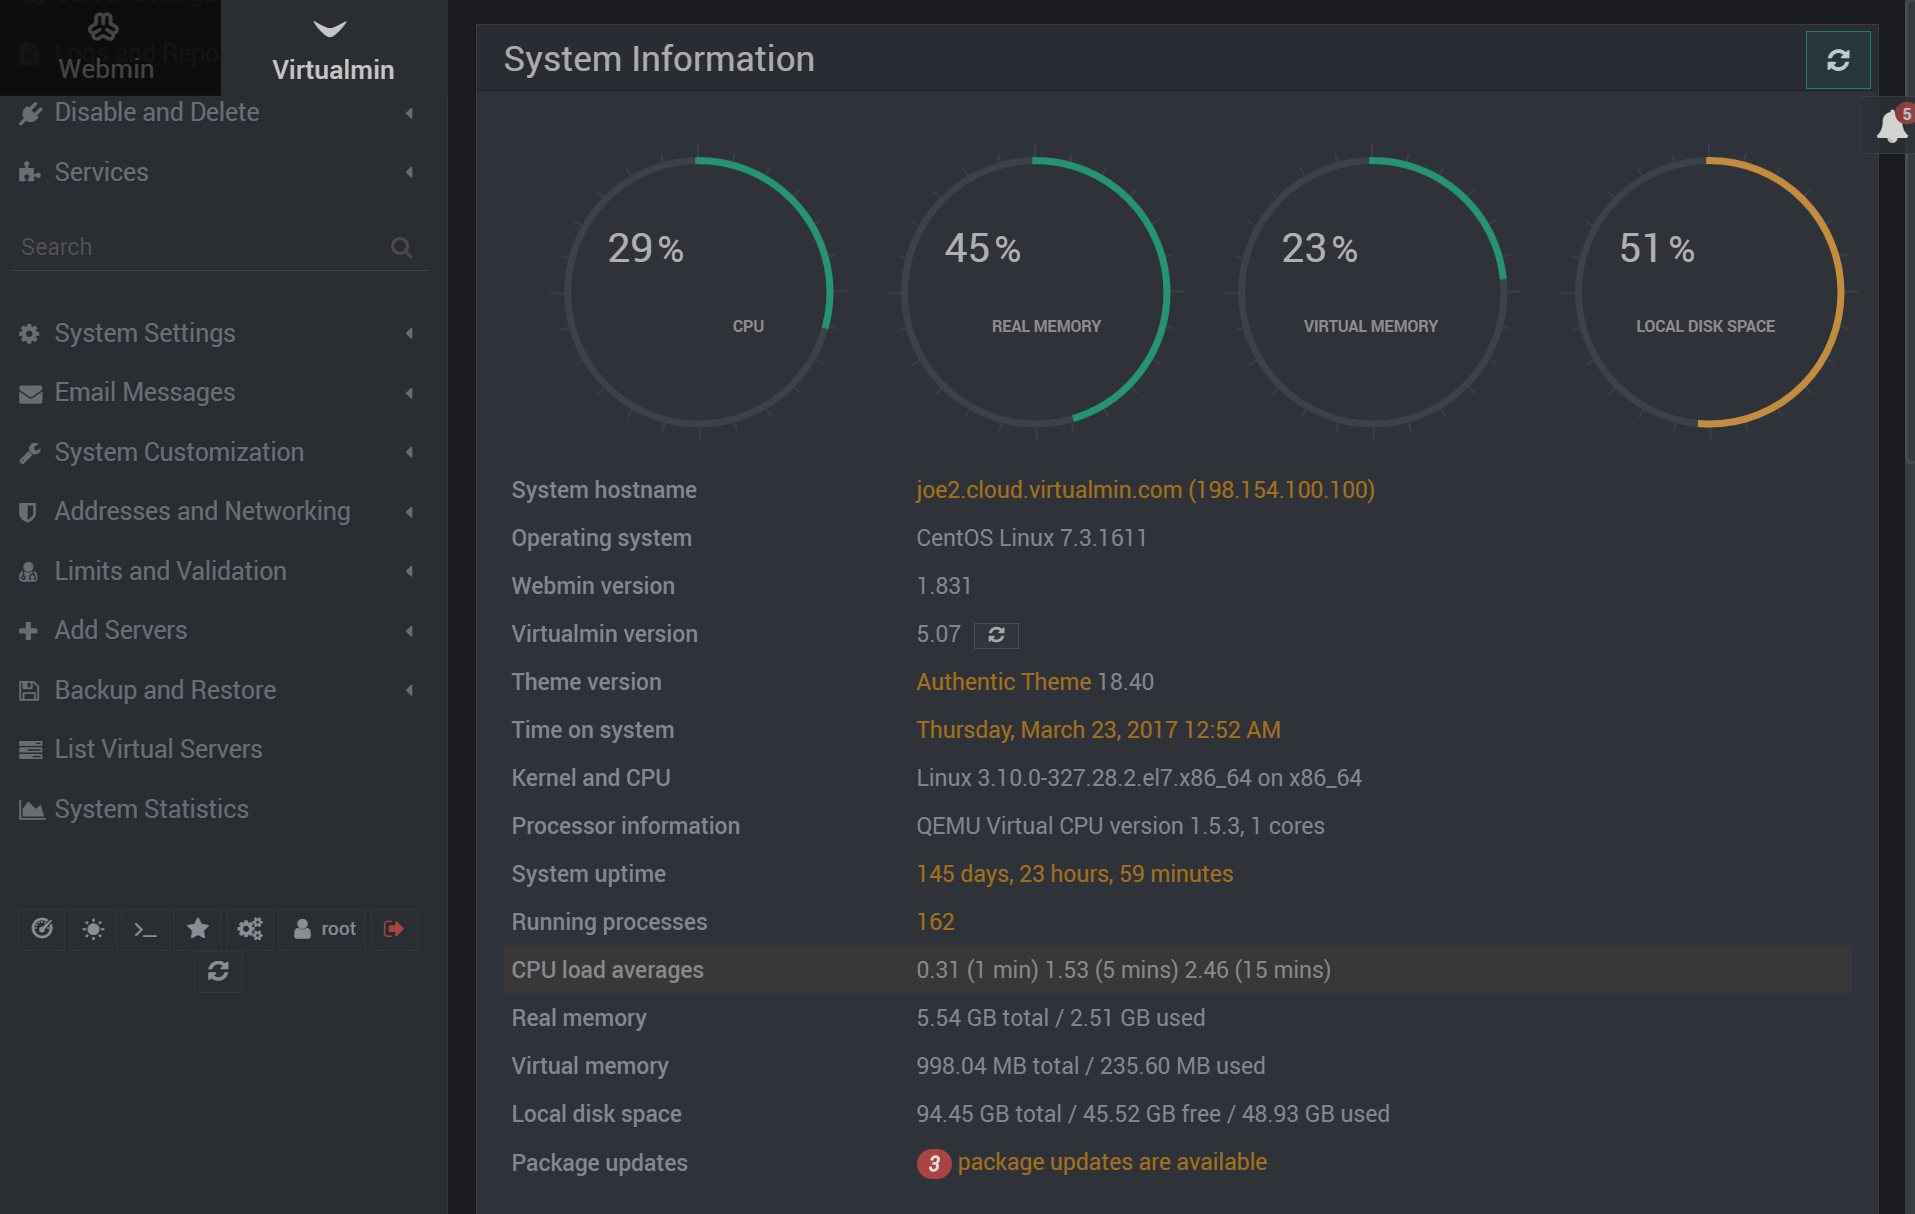The height and width of the screenshot is (1214, 1915).
Task: Click the Local Disk Space gauge
Action: point(1708,292)
